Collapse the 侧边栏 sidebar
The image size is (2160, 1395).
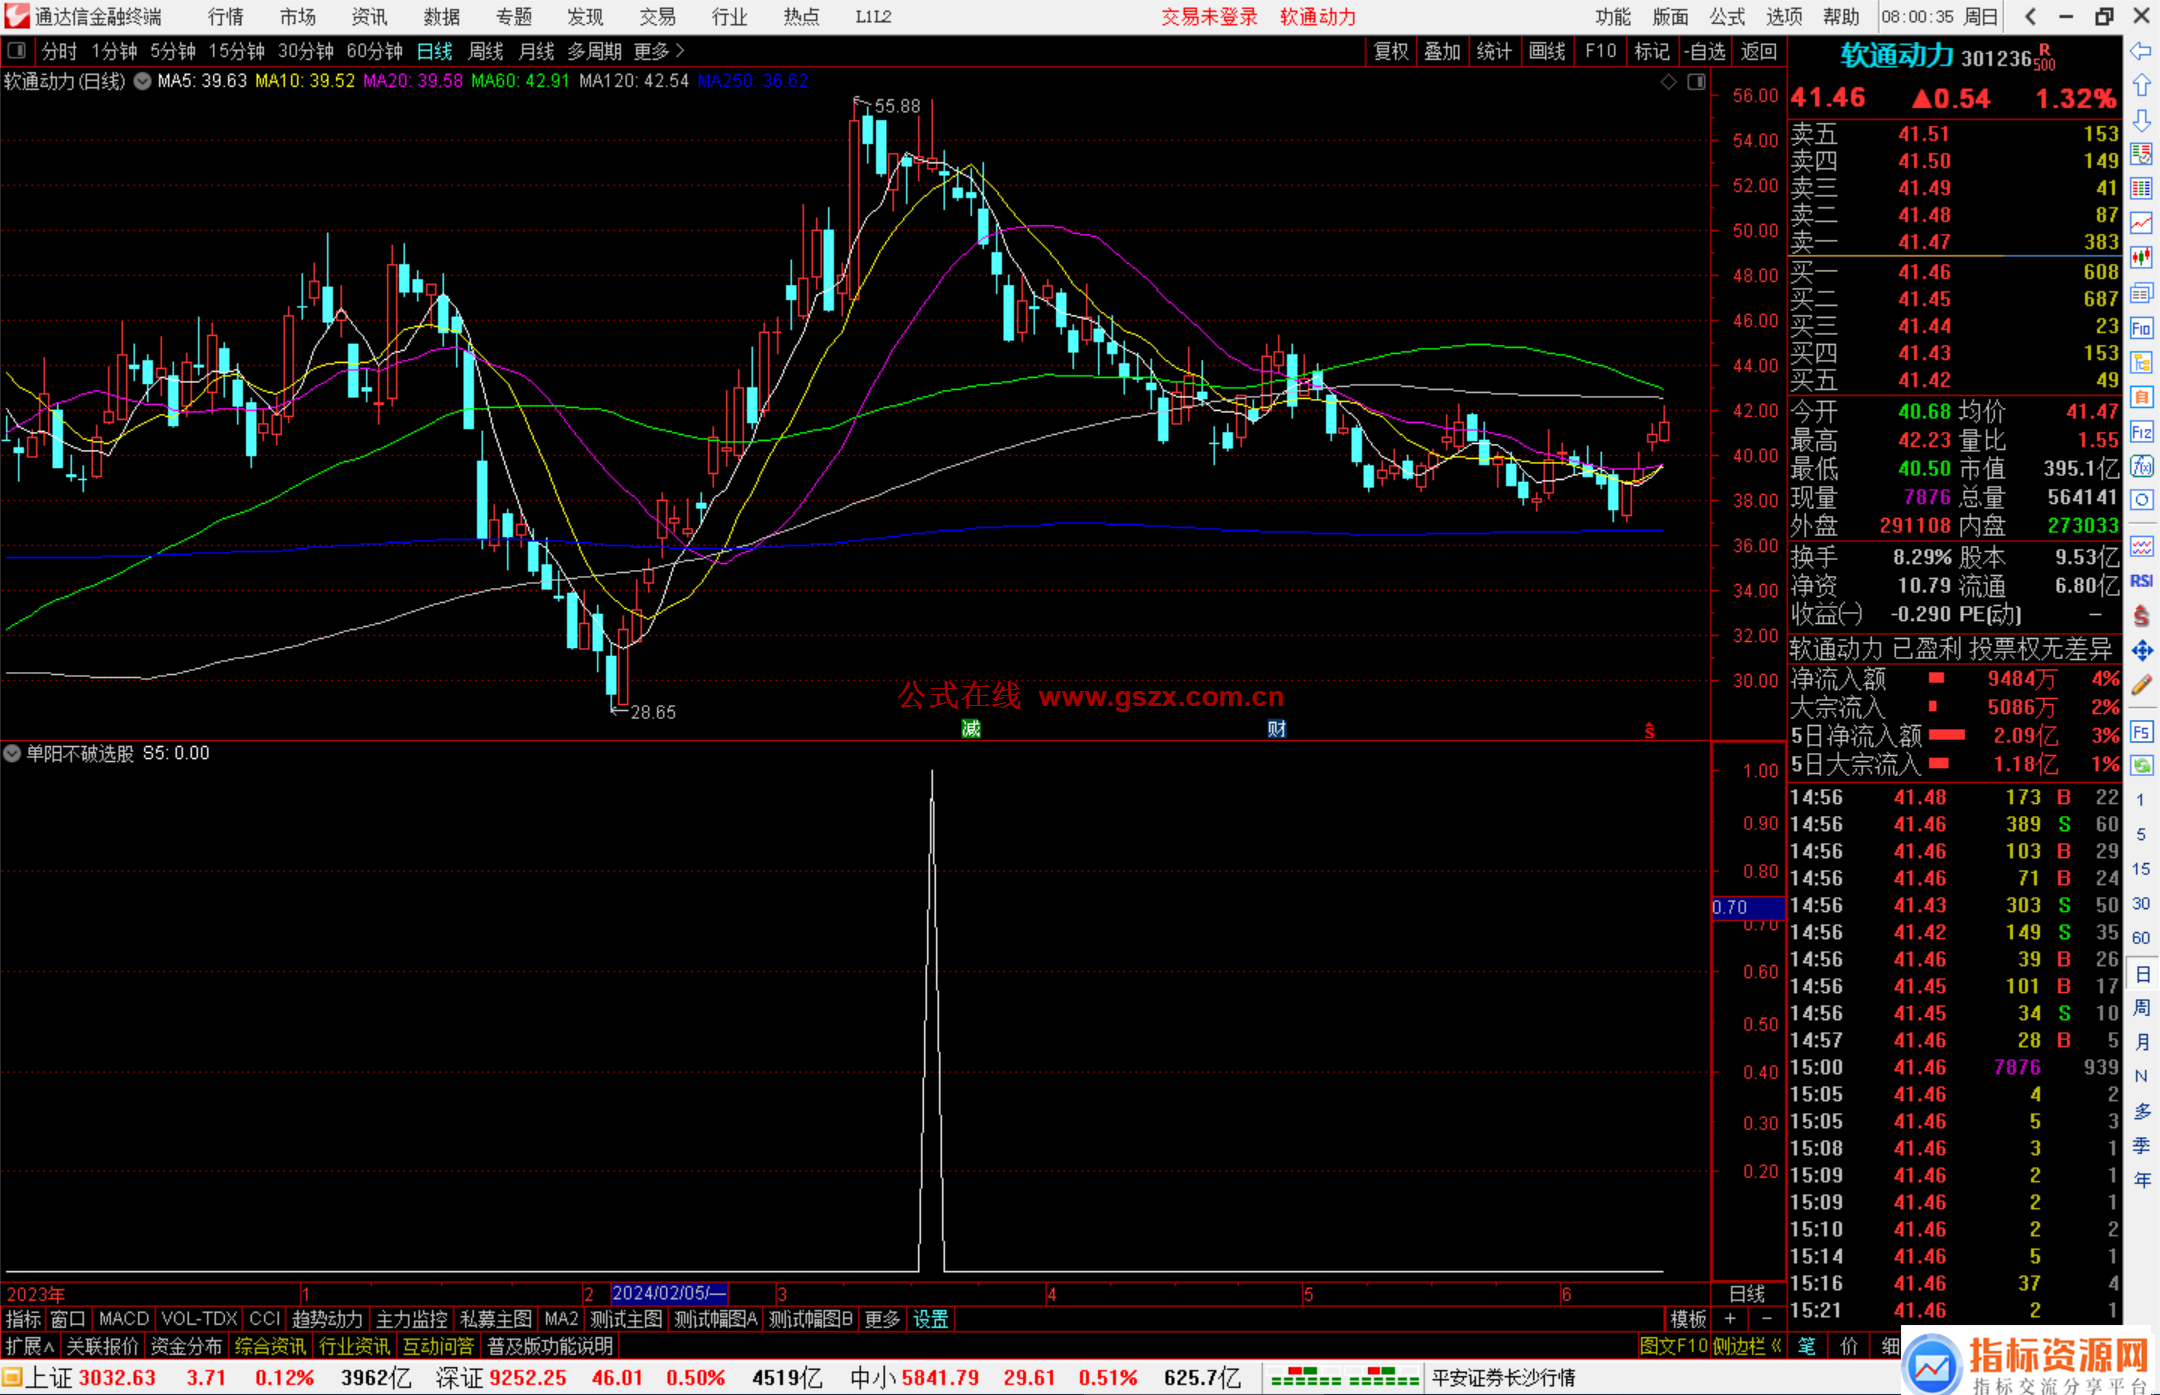[x=1747, y=1346]
